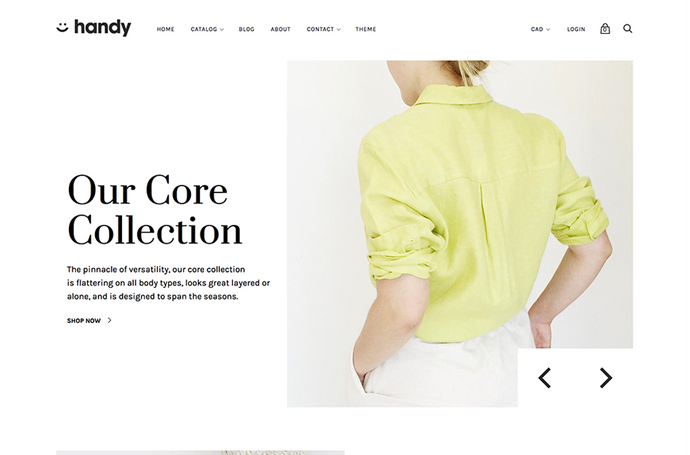Expand the chevron next to CATALOG

pos(222,29)
